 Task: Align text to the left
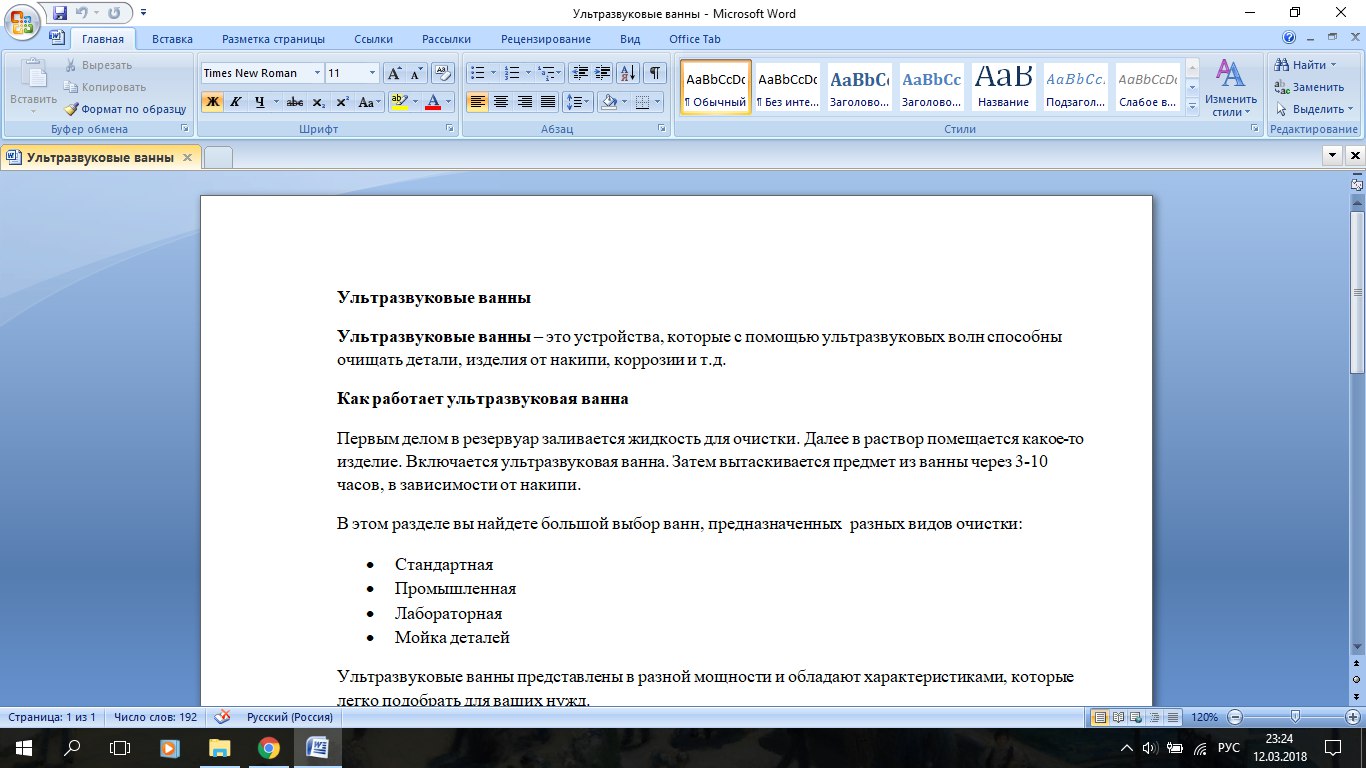(477, 102)
